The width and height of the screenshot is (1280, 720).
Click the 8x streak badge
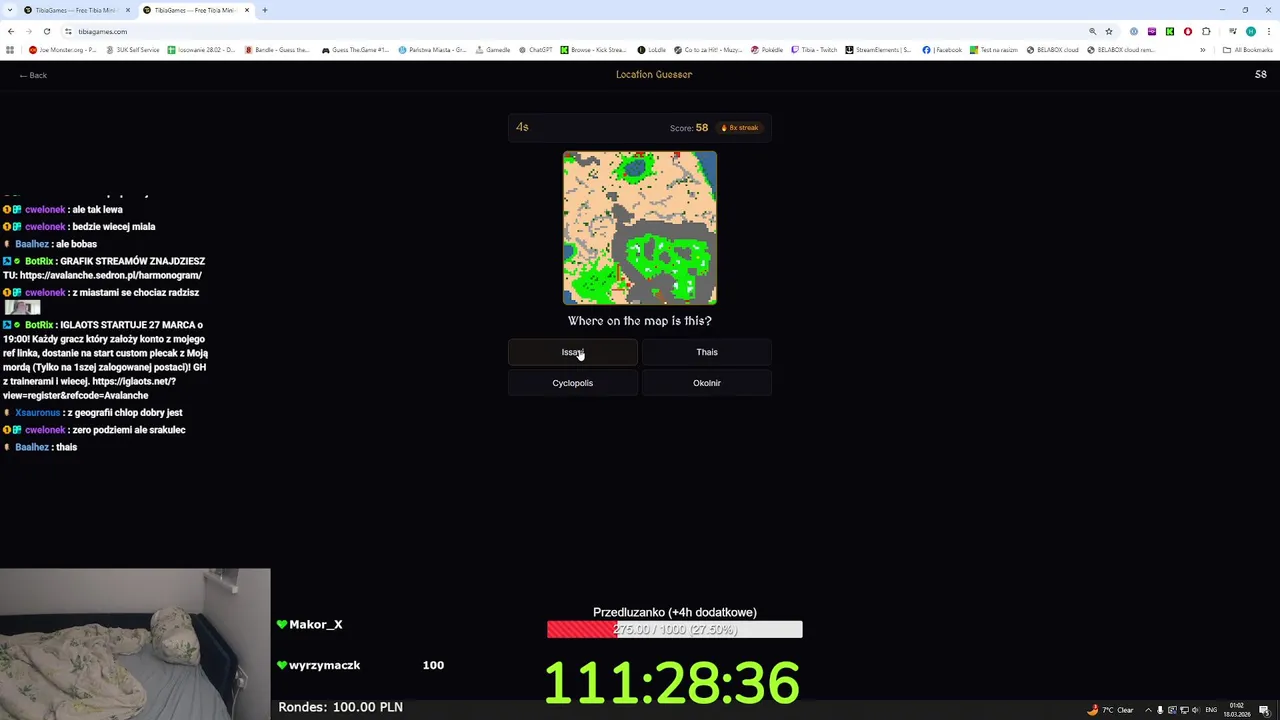pos(740,128)
